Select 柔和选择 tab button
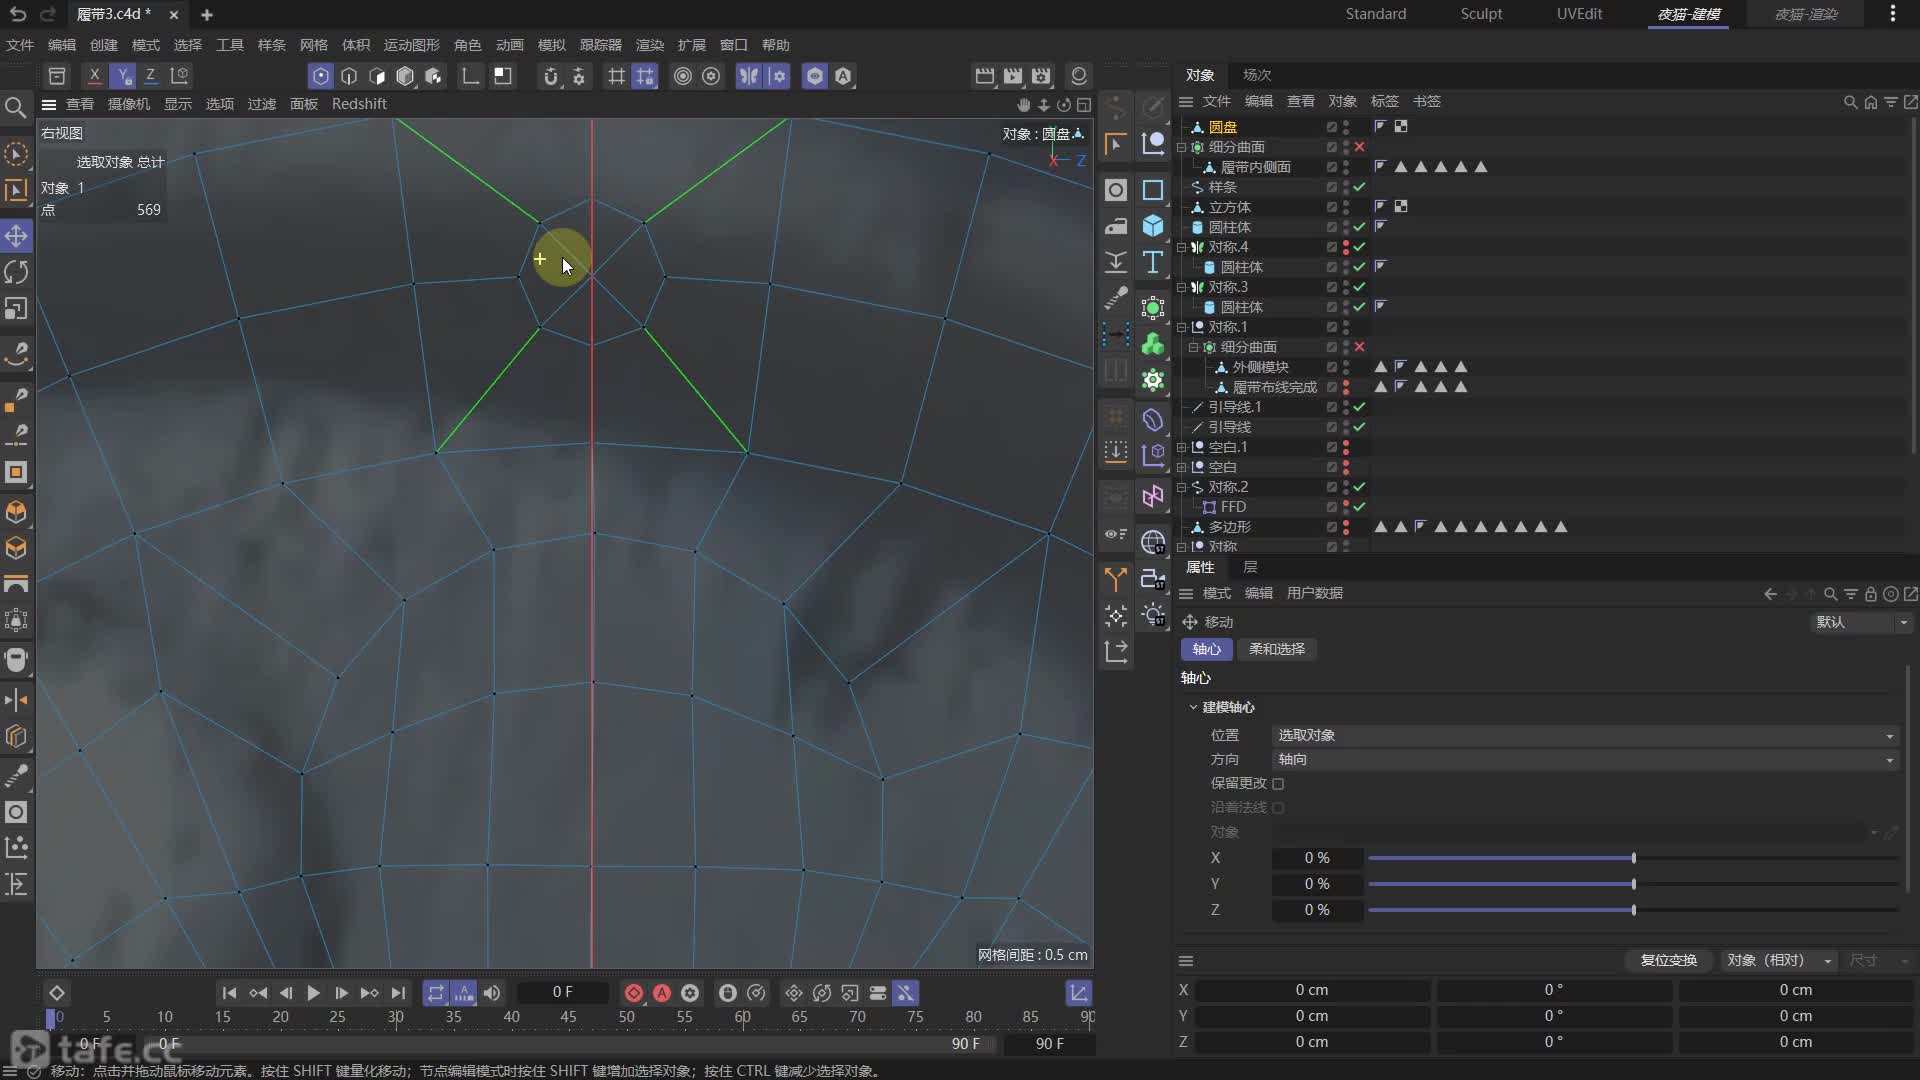The height and width of the screenshot is (1080, 1920). click(x=1277, y=649)
